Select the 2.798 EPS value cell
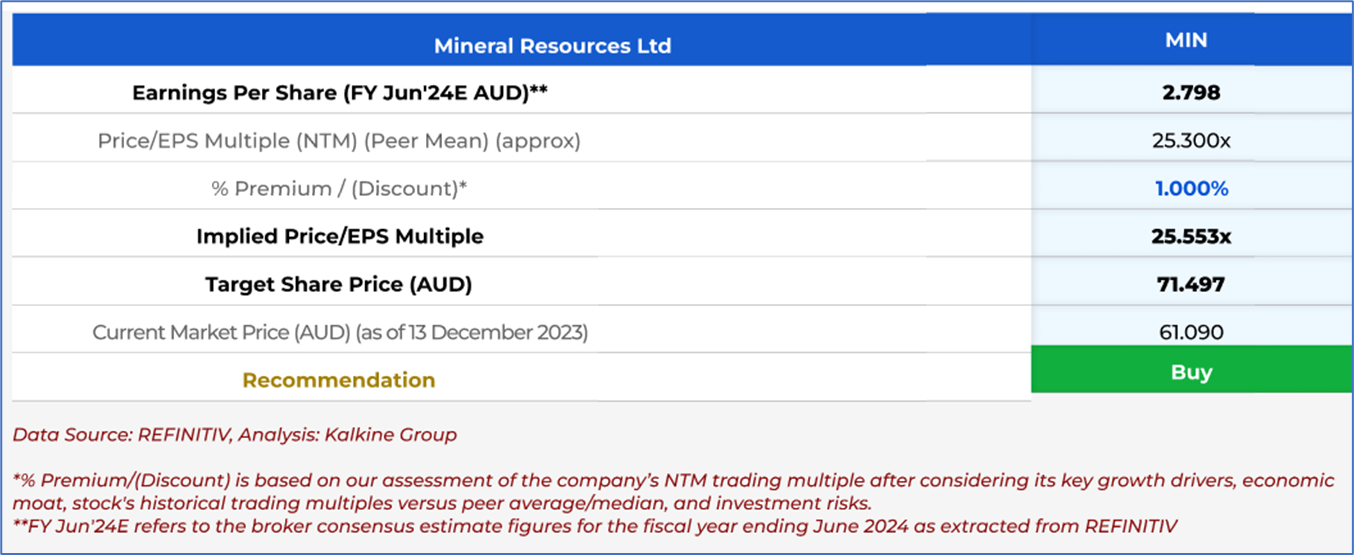This screenshot has width=1354, height=555. tap(1191, 93)
